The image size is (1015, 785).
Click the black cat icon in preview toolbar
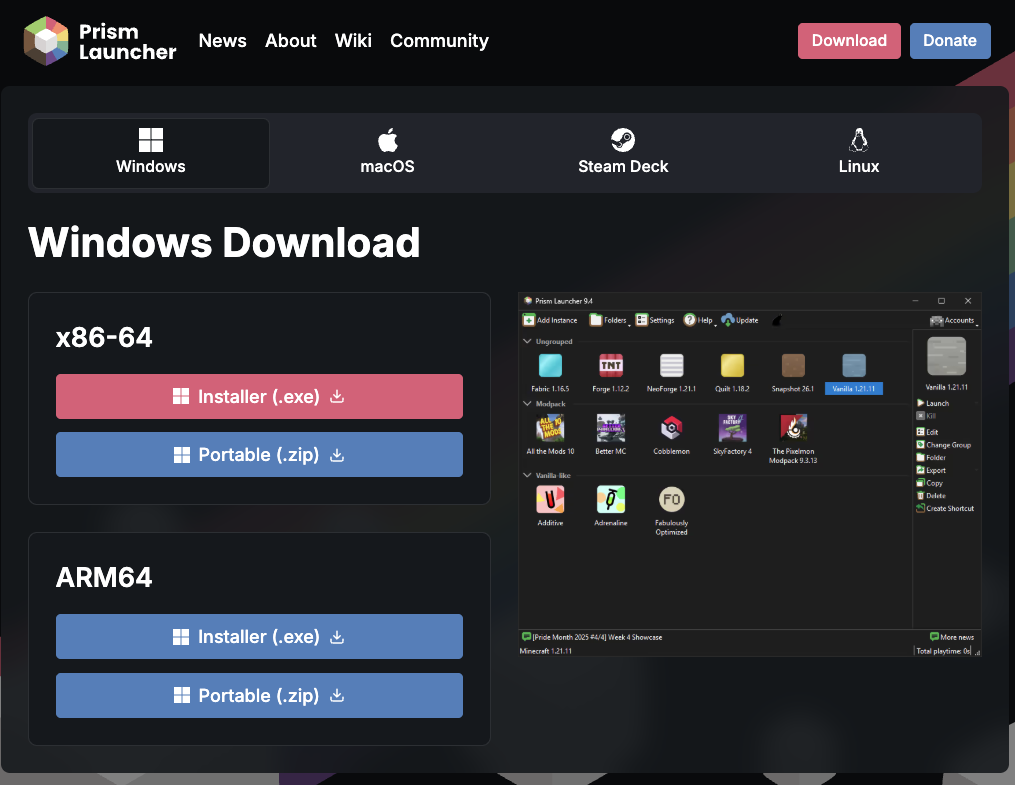click(x=777, y=320)
